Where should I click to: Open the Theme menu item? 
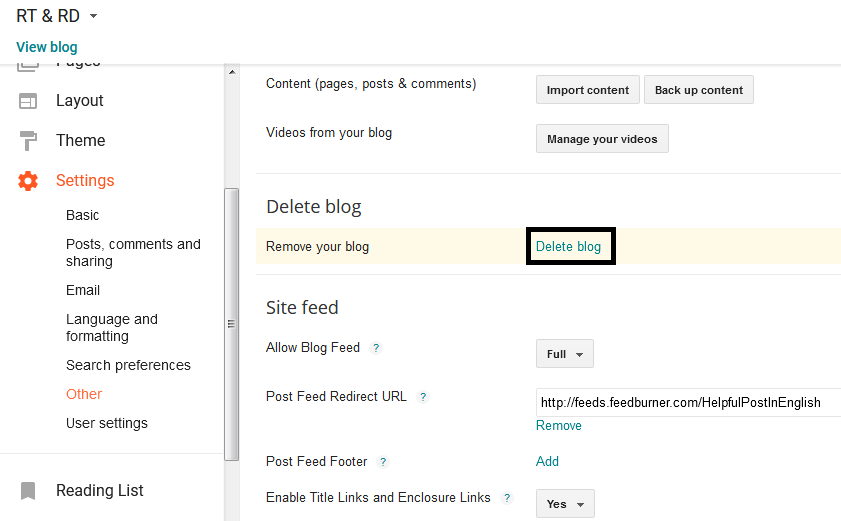(x=80, y=141)
